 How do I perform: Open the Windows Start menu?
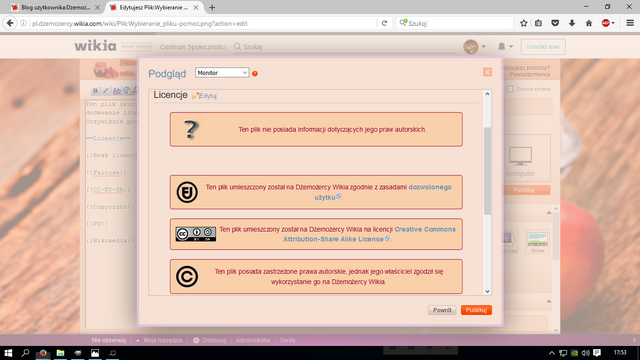click(x=8, y=353)
